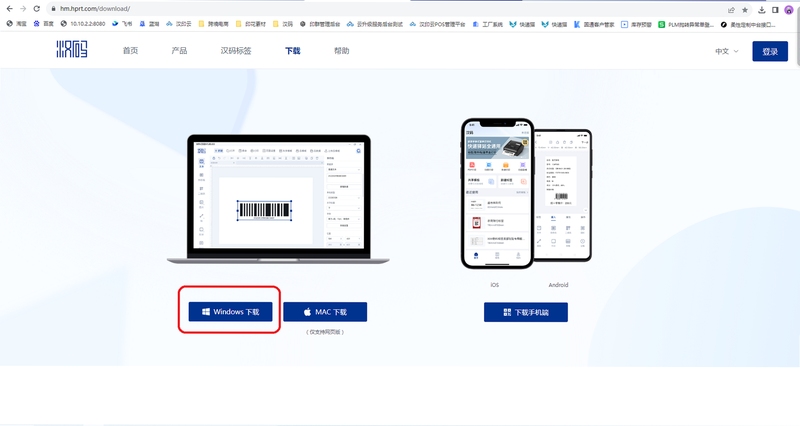Select the 下载 navigation item
Screen dimensions: 800x426
292,51
